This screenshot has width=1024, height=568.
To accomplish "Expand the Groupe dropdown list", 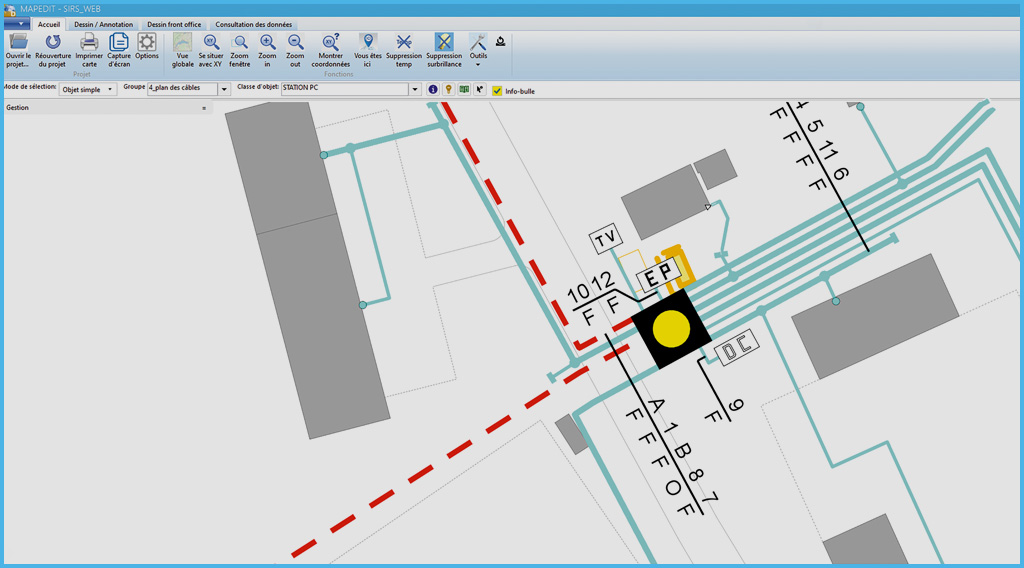I will (224, 89).
